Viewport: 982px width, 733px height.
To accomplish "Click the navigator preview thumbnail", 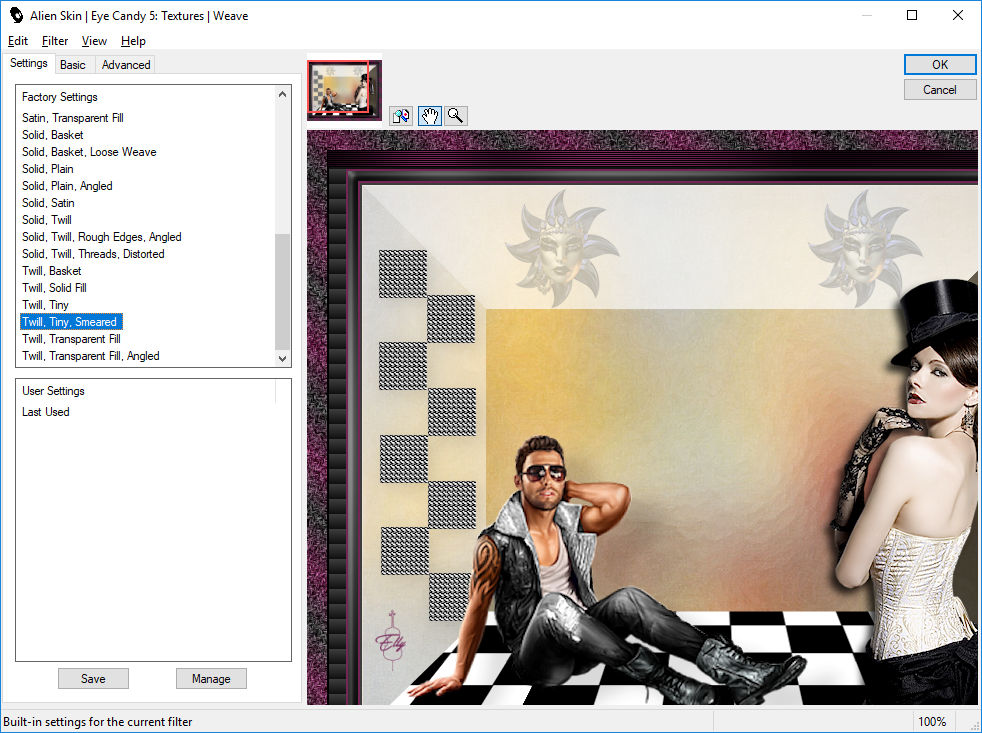I will click(344, 90).
